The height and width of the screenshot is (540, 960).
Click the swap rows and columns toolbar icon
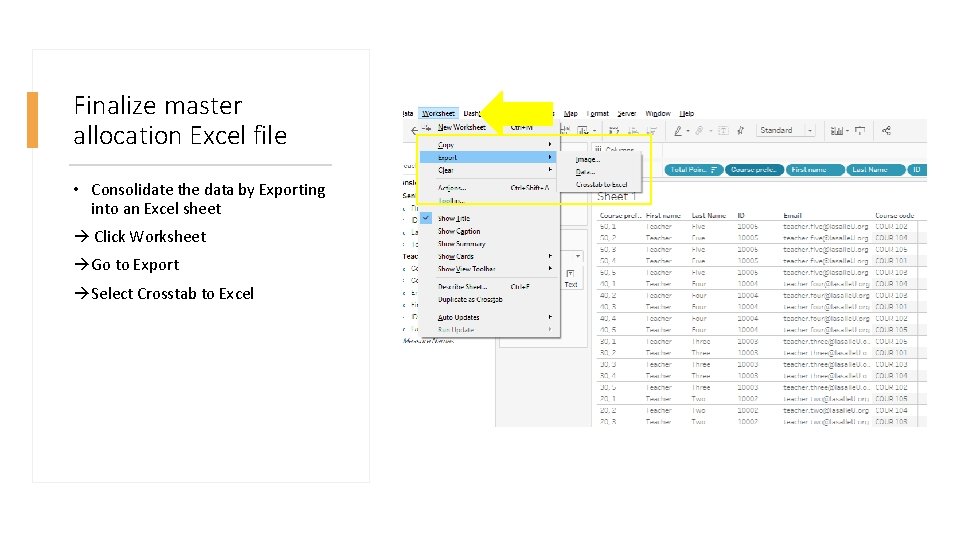point(614,130)
